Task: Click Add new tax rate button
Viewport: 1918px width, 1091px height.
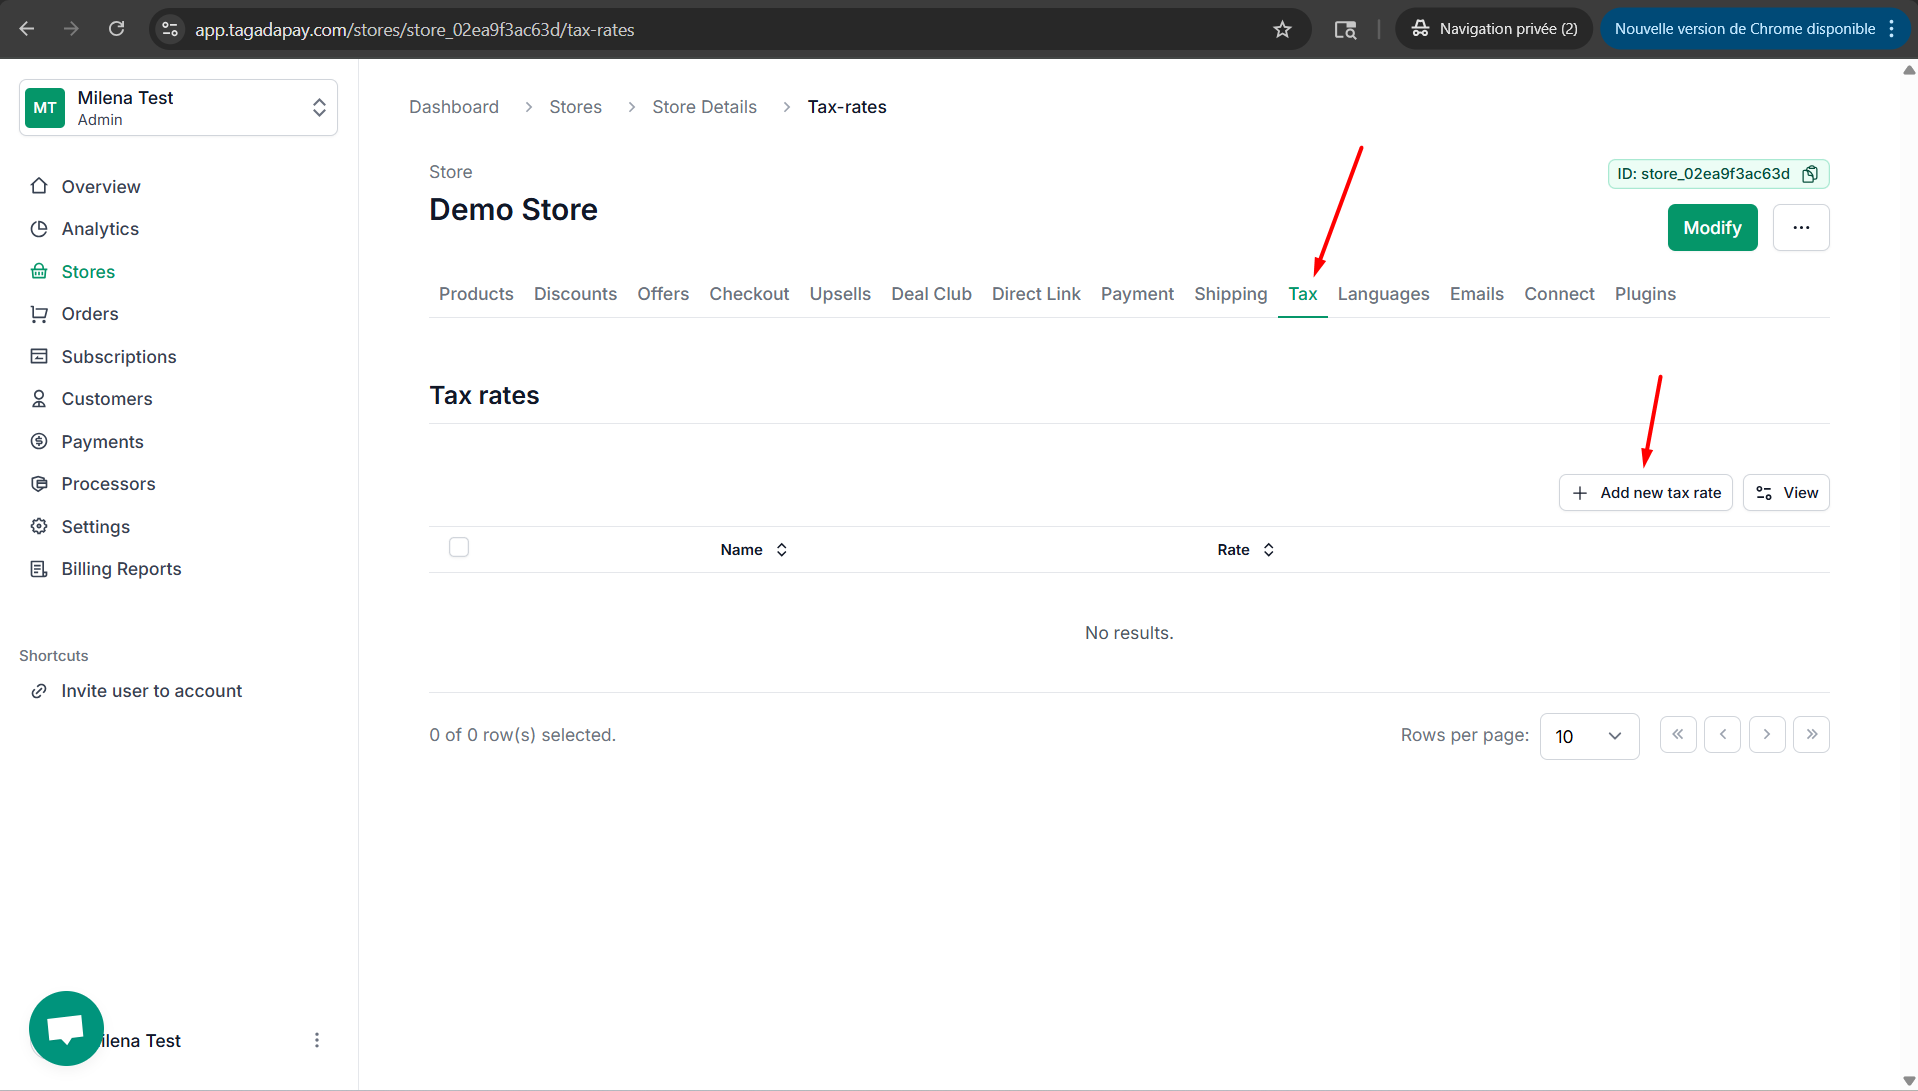Action: click(x=1645, y=493)
